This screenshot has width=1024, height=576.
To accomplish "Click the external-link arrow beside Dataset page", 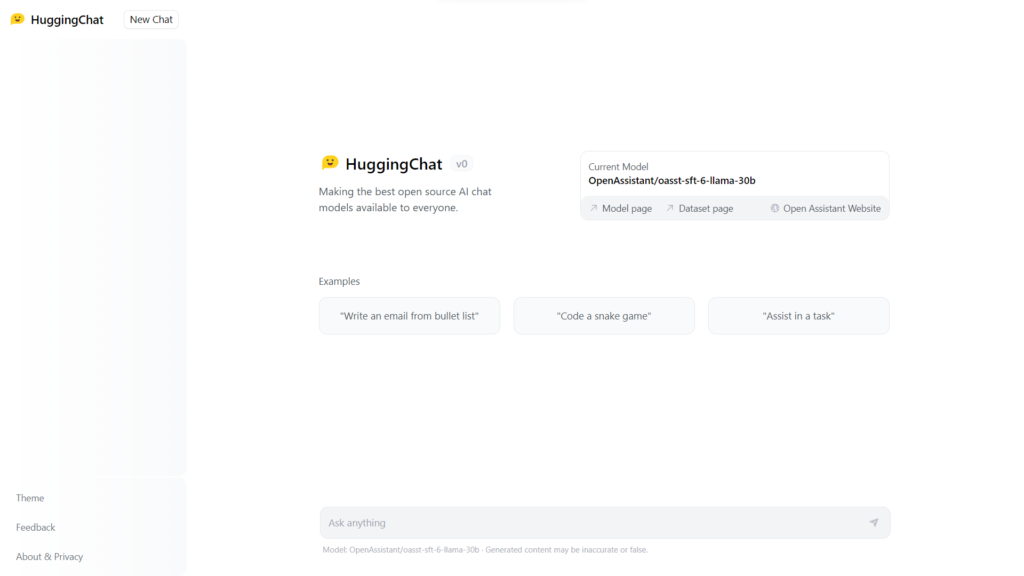I will point(670,208).
